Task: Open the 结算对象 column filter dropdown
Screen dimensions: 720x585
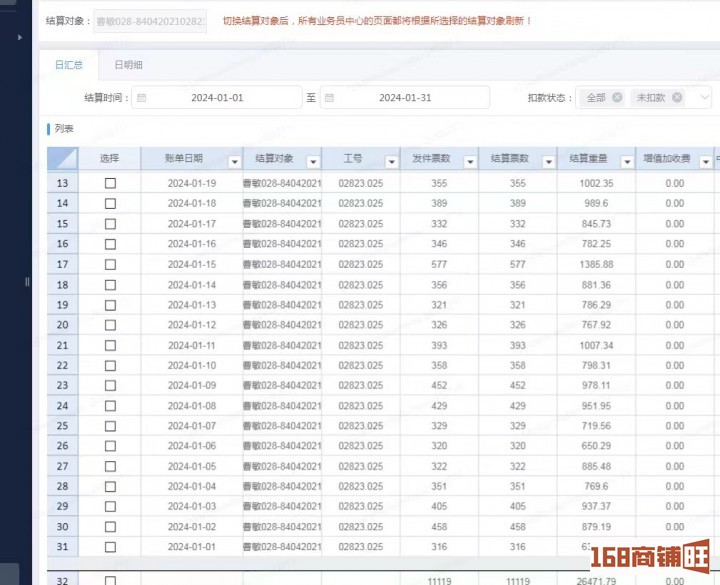Action: [313, 161]
